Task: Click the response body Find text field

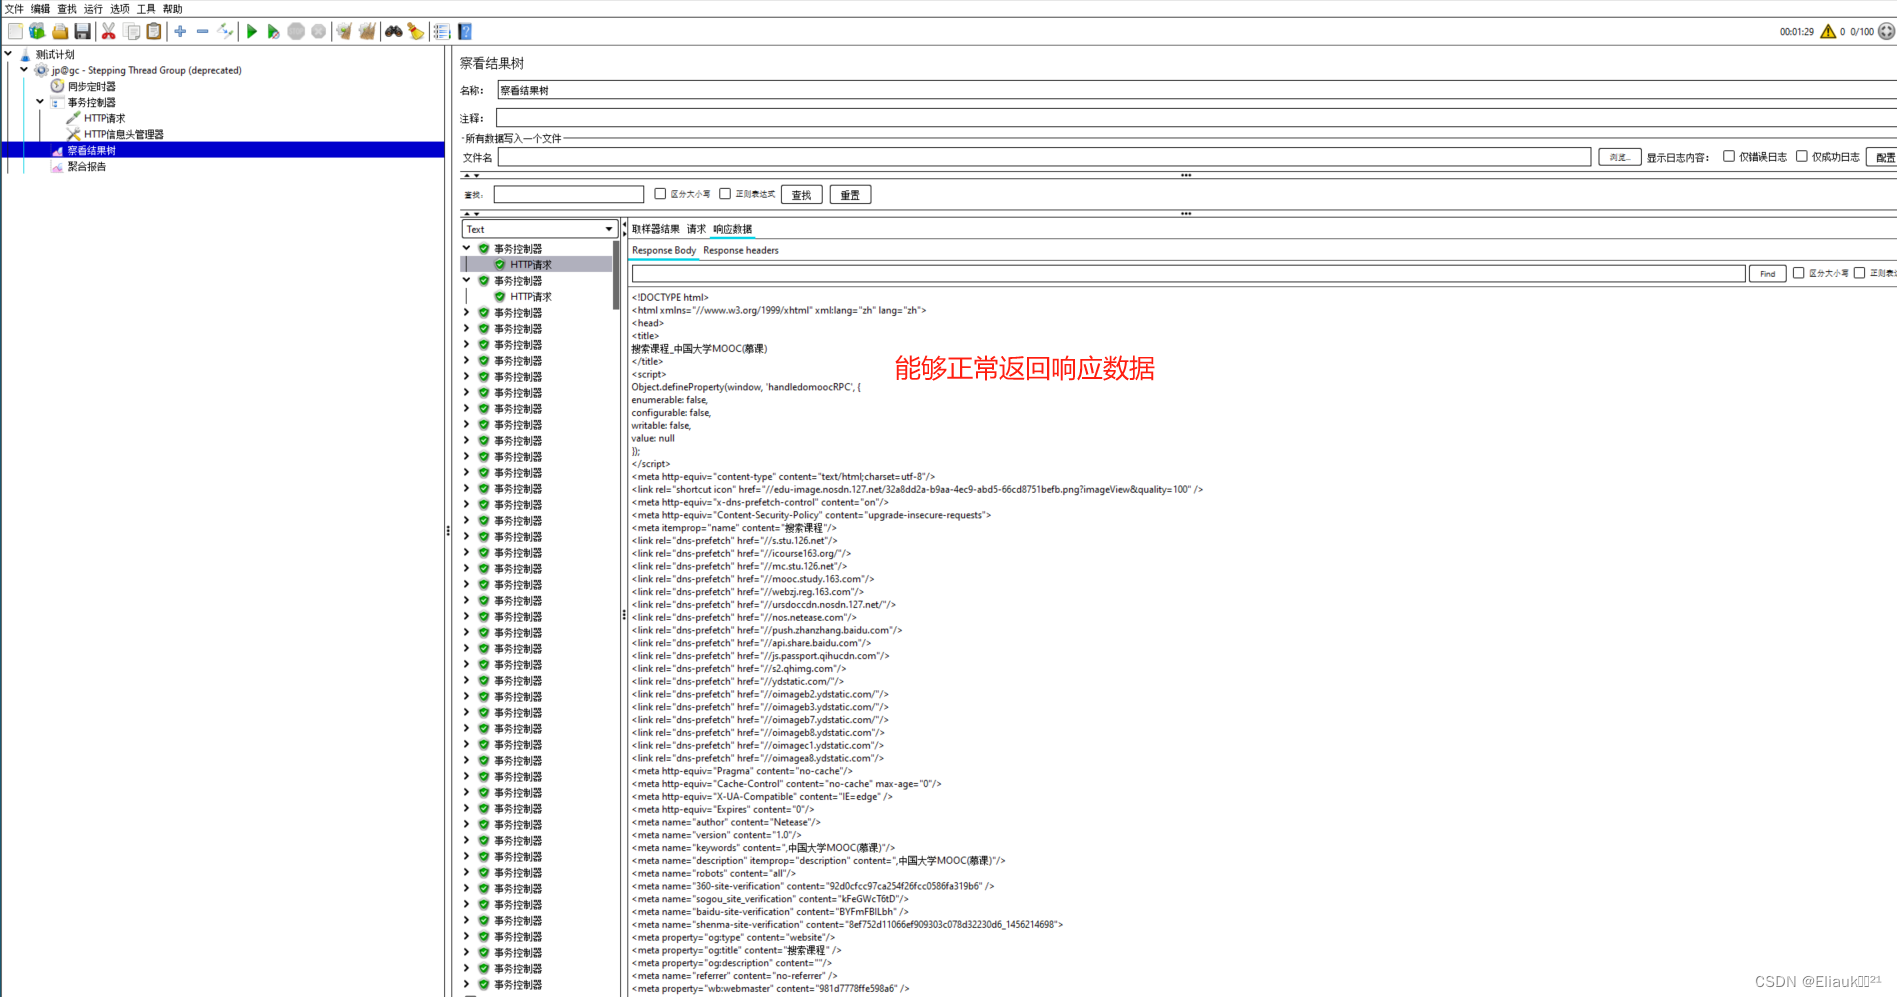Action: (1188, 274)
